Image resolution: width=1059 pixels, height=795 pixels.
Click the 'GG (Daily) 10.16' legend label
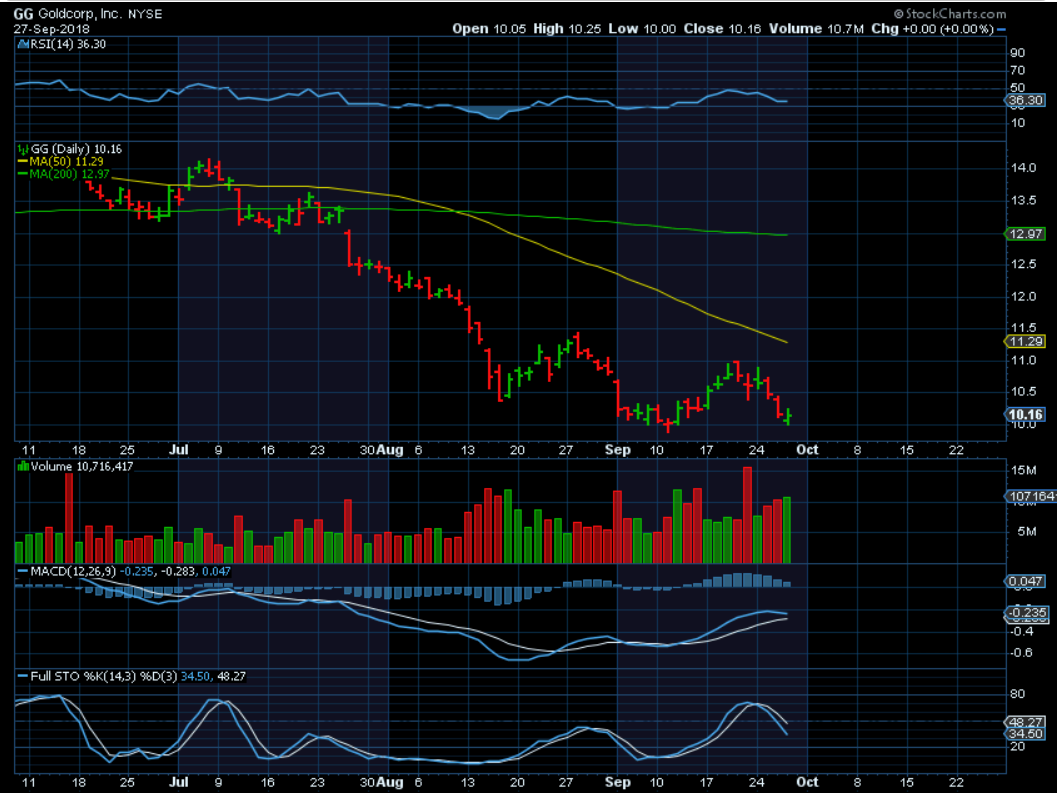[x=76, y=149]
